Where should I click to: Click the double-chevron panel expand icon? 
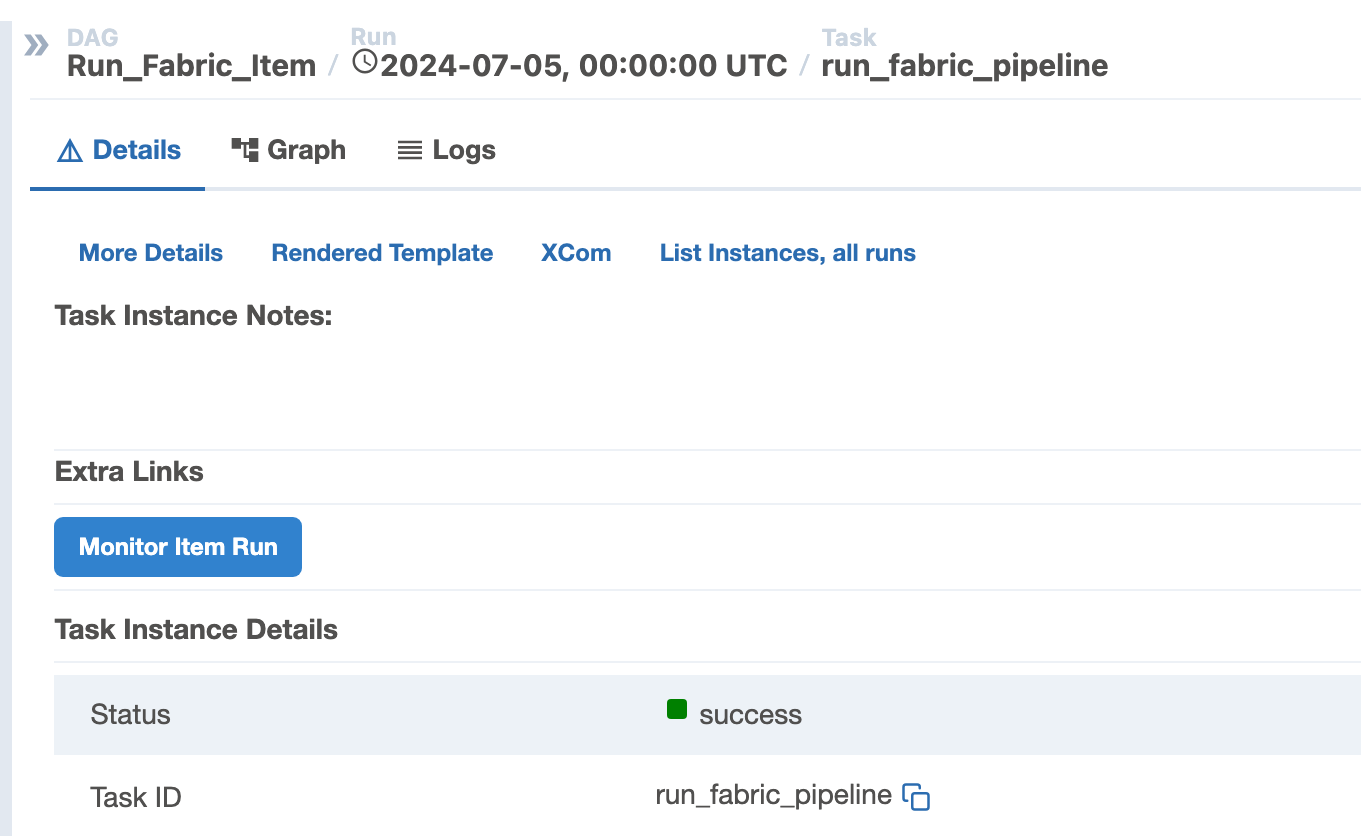[x=37, y=45]
